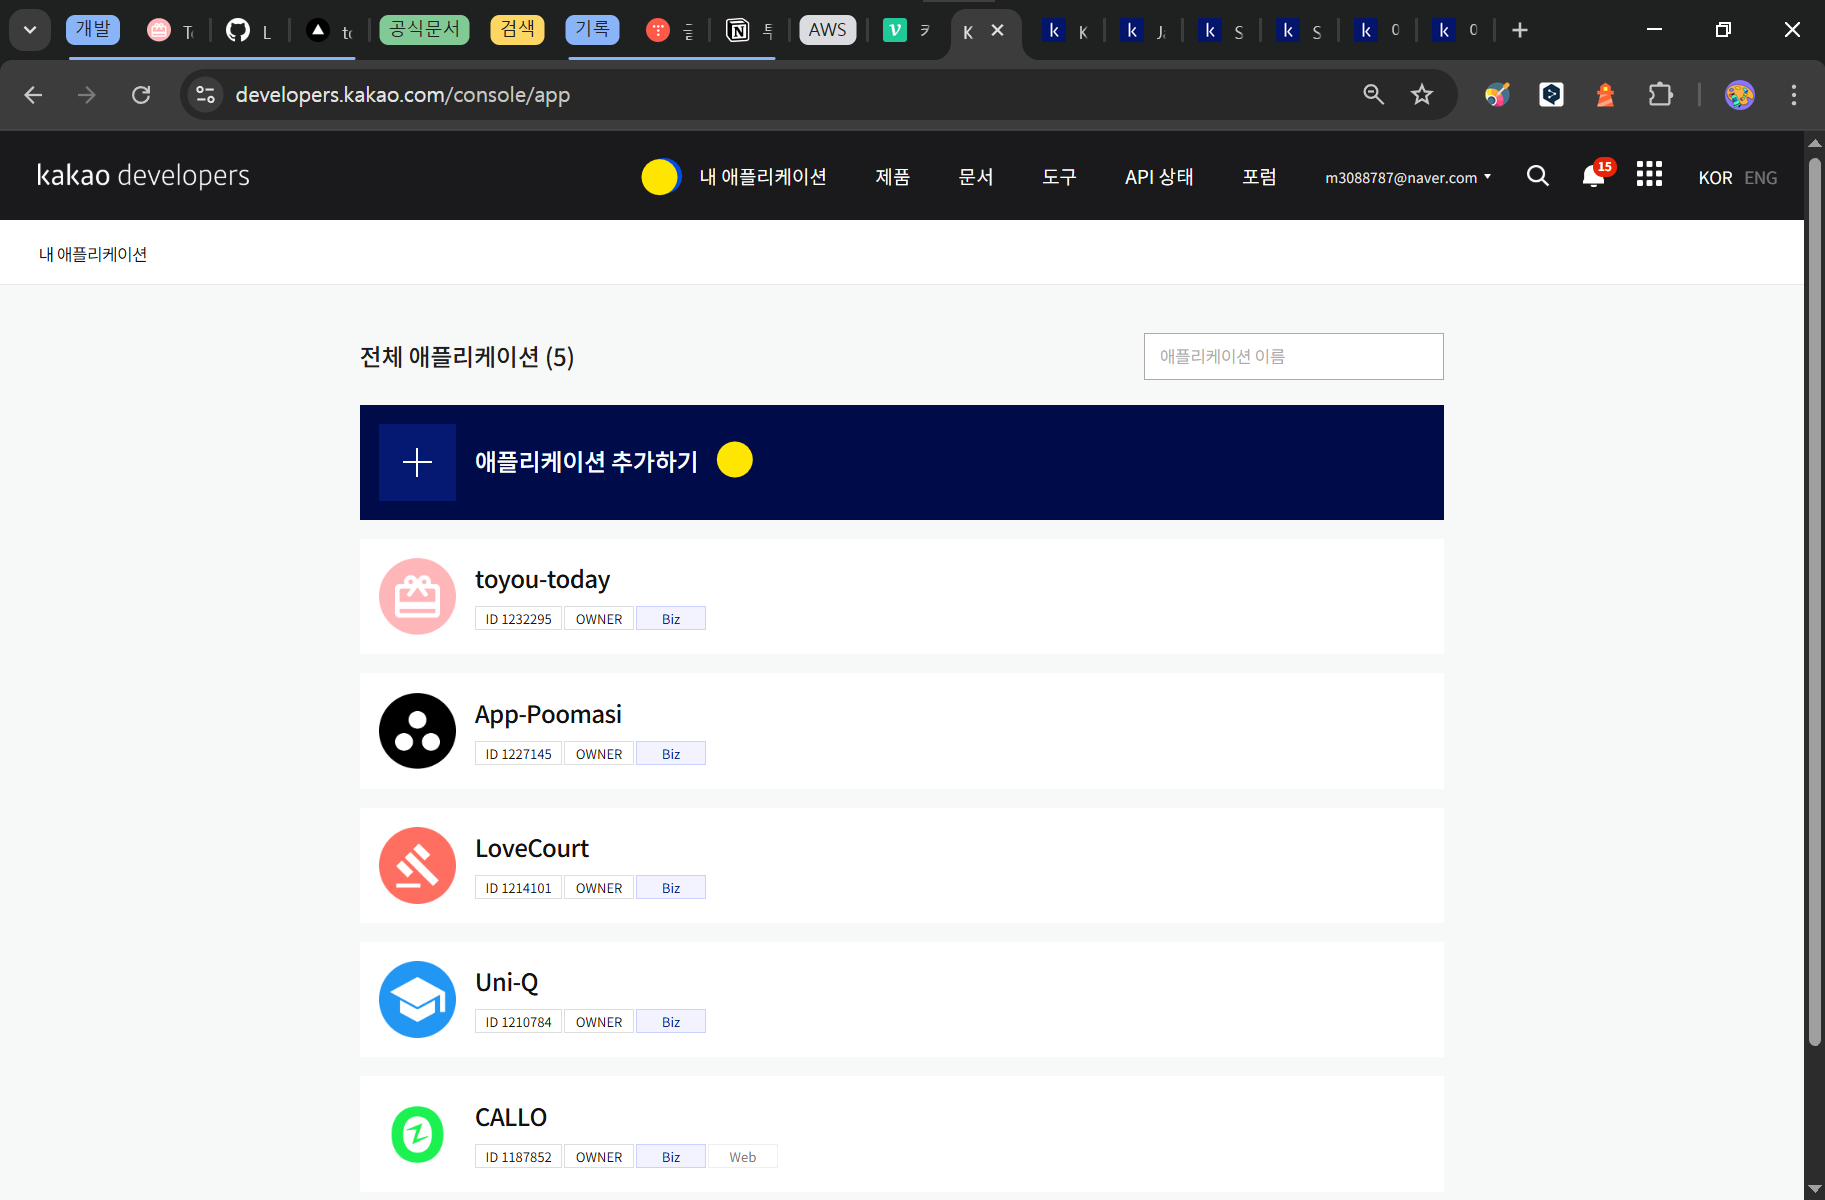Expand the m3088787@naver.com account dropdown
Screen dimensions: 1825x1200
[x=1408, y=177]
